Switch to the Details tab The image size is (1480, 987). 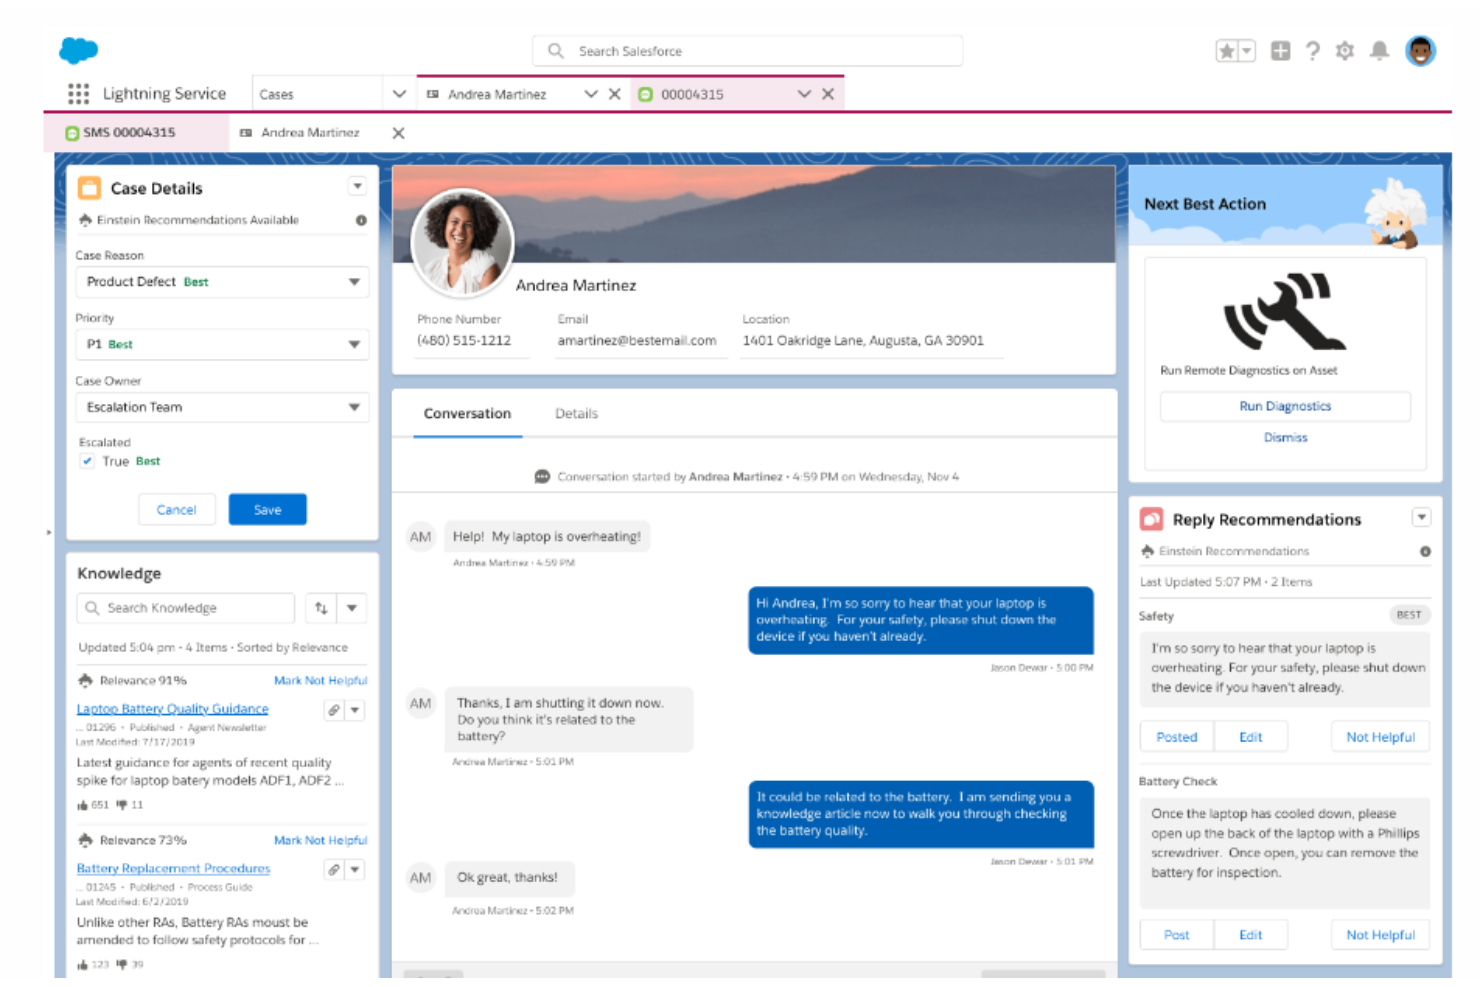(x=576, y=413)
